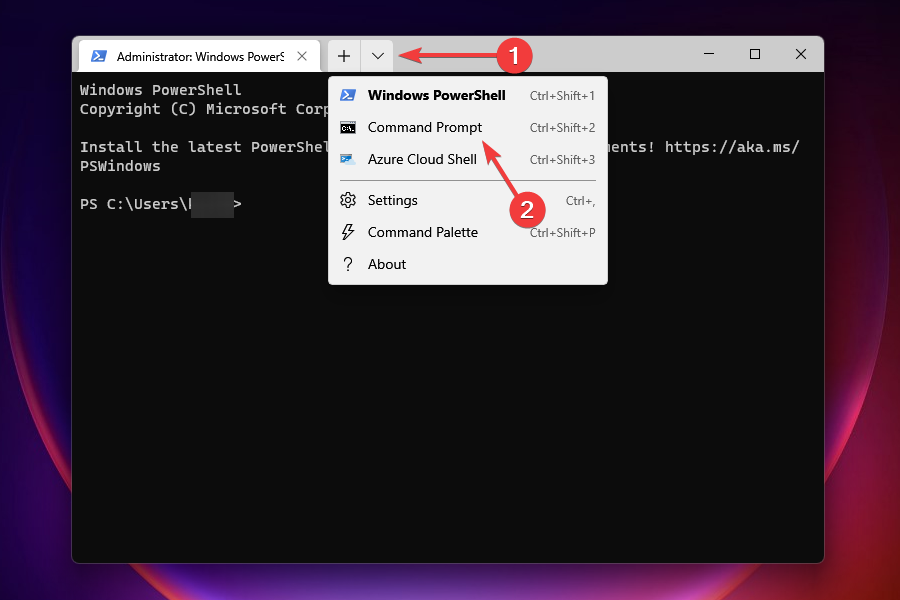
Task: Click the Azure Cloud Shell icon
Action: [x=348, y=159]
